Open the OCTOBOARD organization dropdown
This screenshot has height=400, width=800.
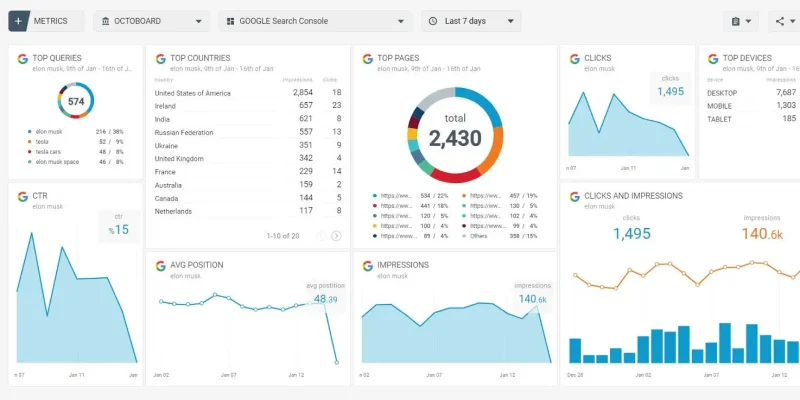pyautogui.click(x=152, y=21)
